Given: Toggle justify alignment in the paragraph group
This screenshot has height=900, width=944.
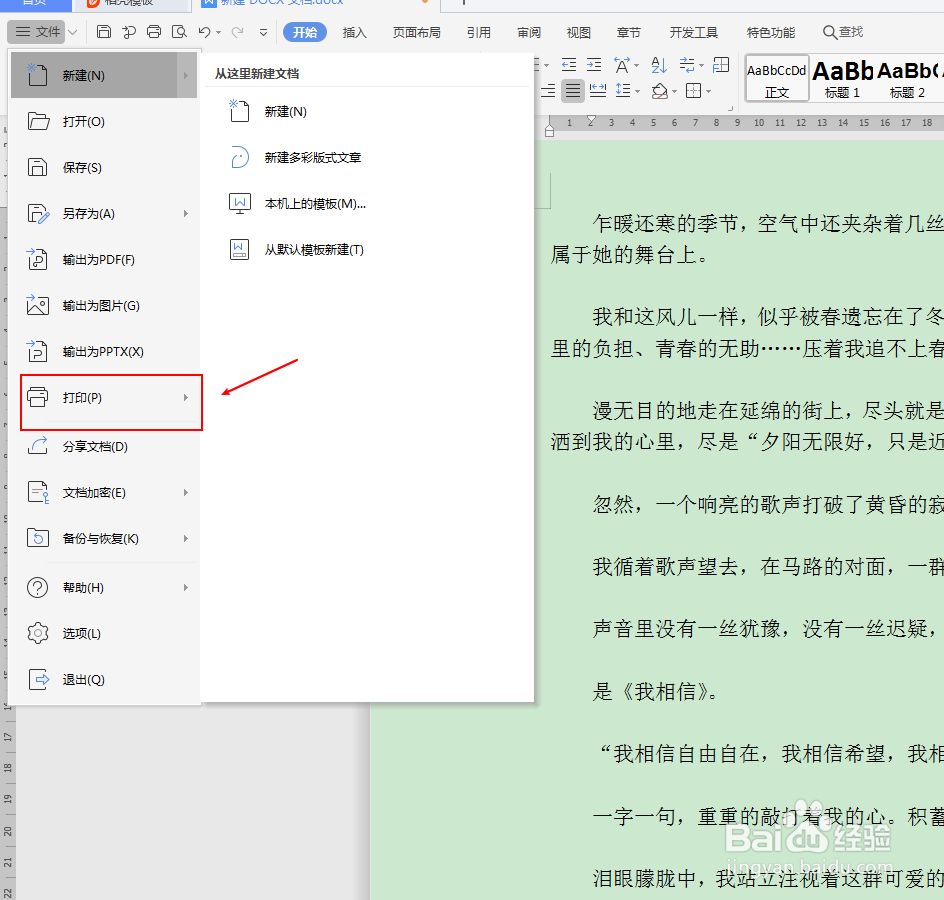Looking at the screenshot, I should click(572, 90).
